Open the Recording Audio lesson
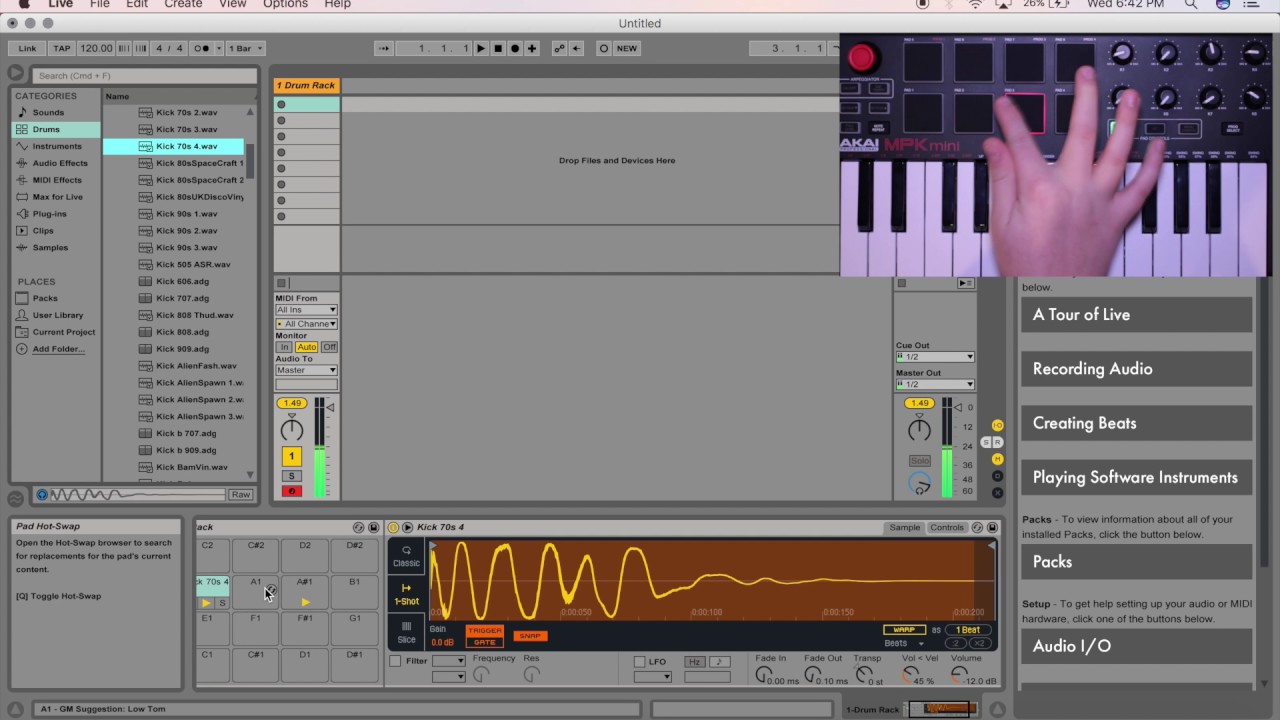The image size is (1280, 720). pyautogui.click(x=1137, y=369)
